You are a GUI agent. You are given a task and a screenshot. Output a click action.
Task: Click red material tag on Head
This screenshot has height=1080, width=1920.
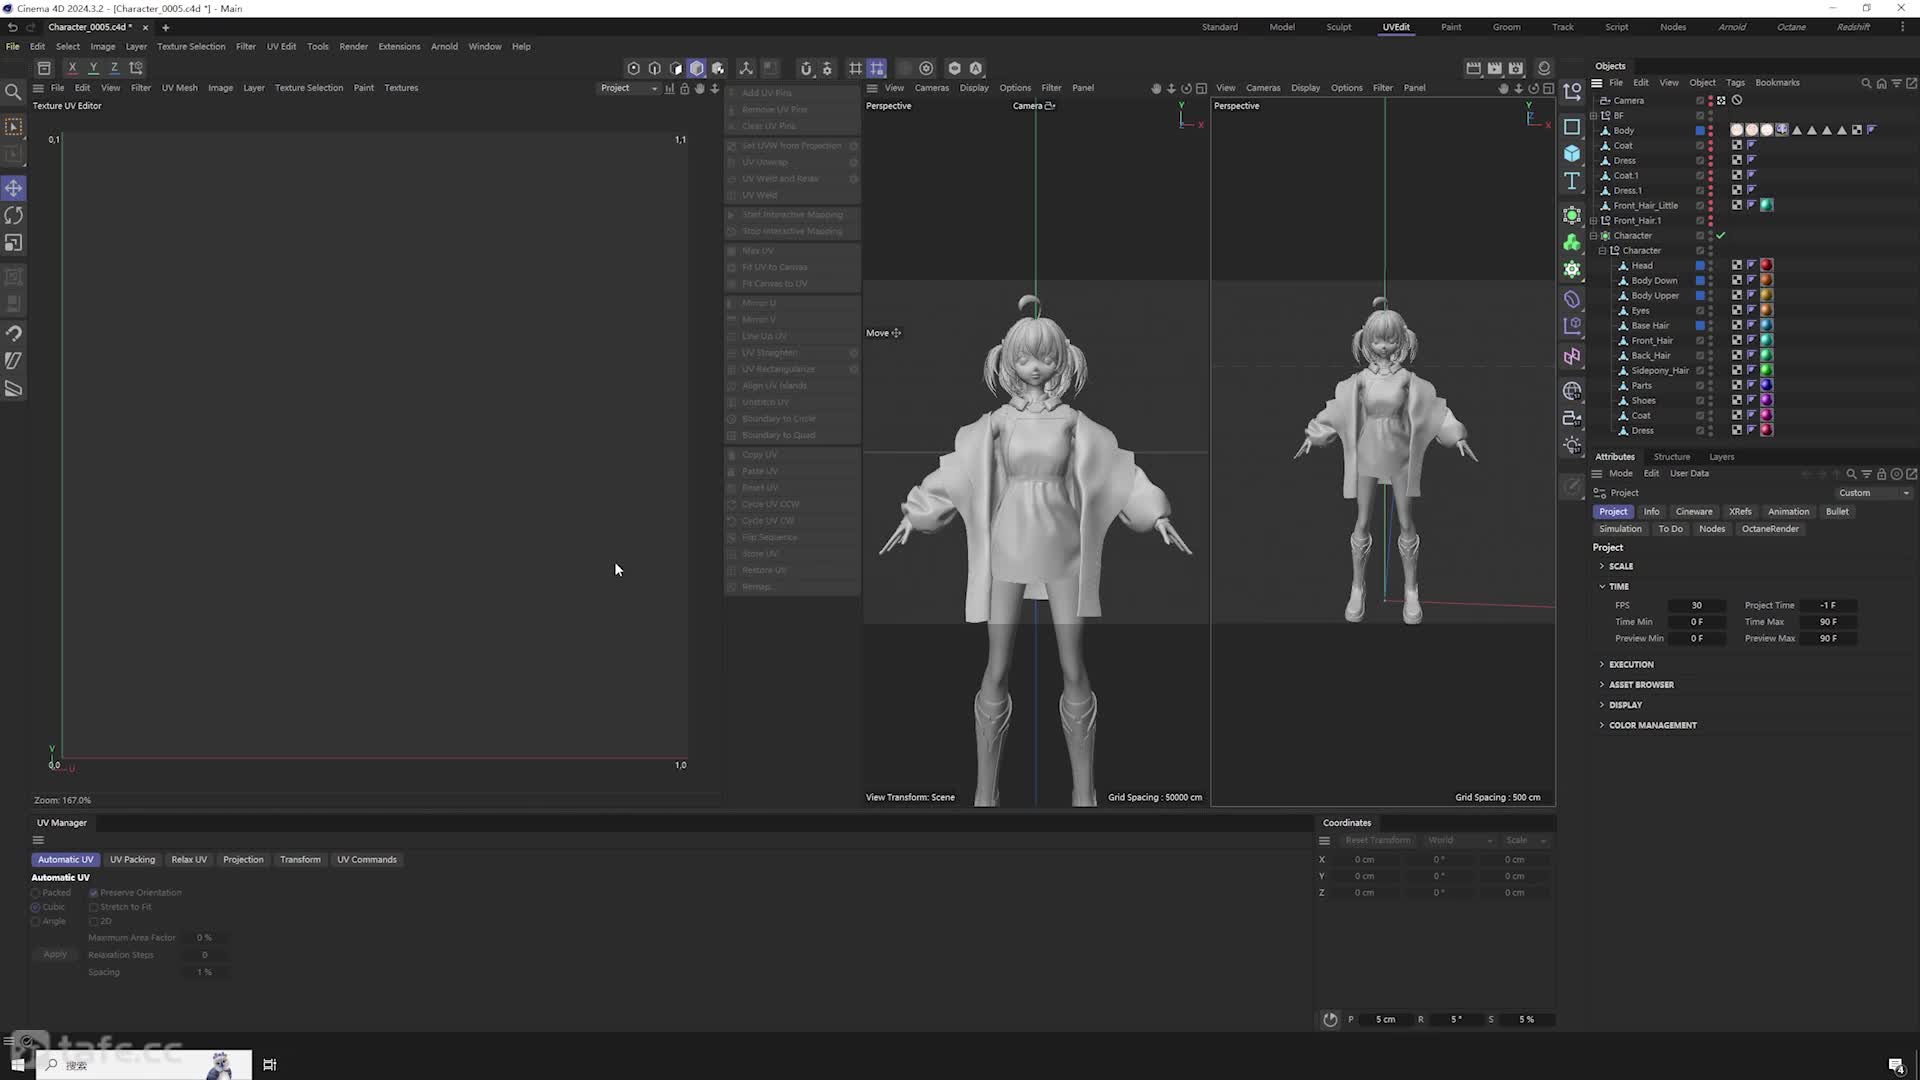point(1766,265)
